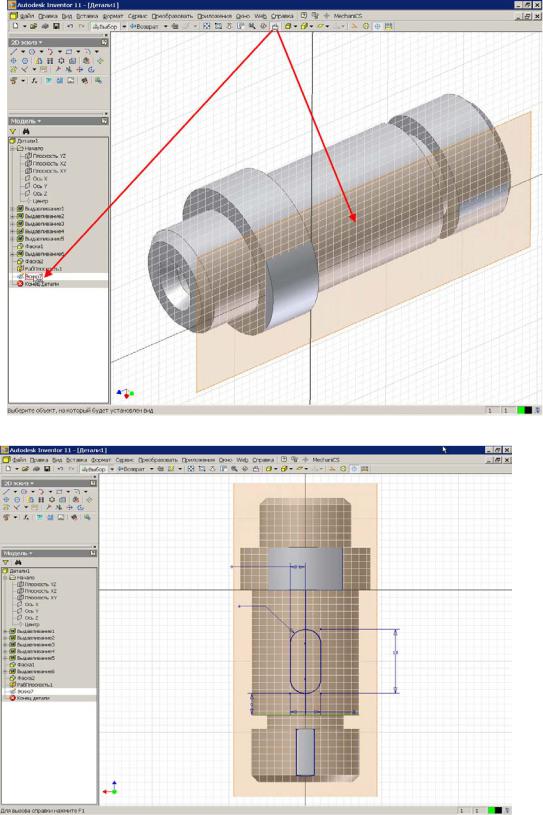Expand Выдавливание1 node in upper window tree

click(12, 208)
